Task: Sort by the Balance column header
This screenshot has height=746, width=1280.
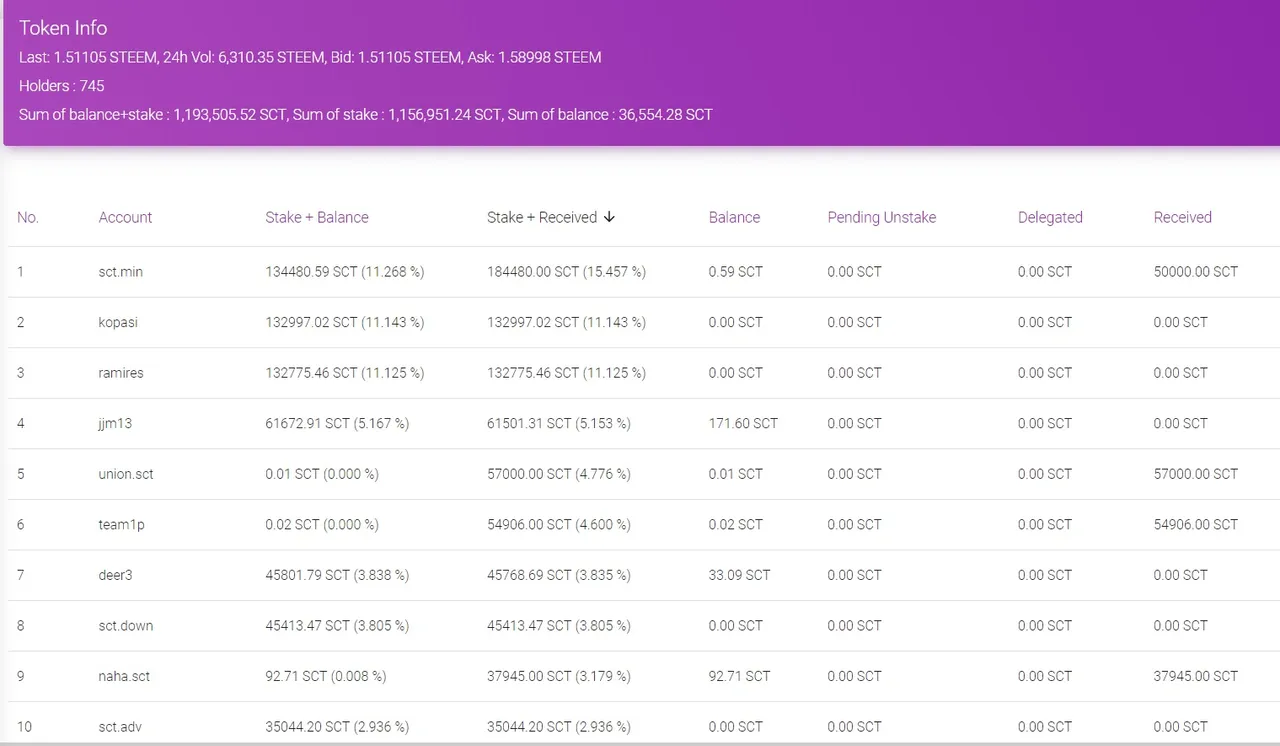Action: [x=734, y=217]
